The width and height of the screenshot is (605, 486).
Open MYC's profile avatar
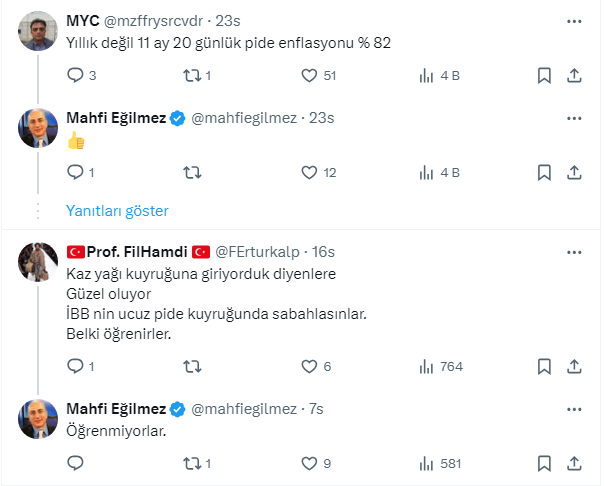38,32
